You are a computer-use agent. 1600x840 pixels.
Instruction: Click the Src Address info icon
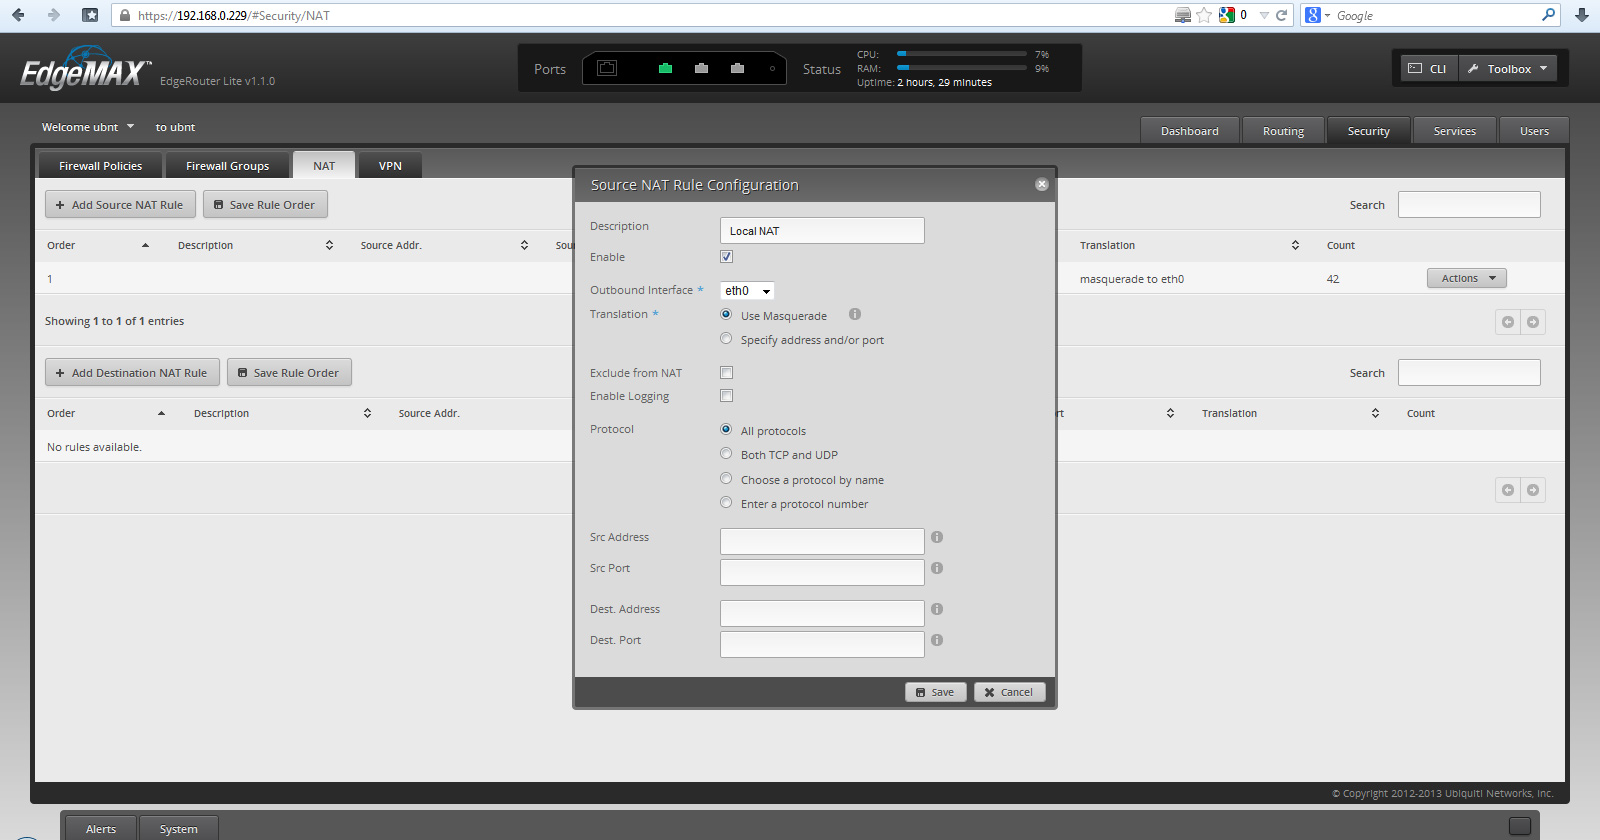[937, 537]
